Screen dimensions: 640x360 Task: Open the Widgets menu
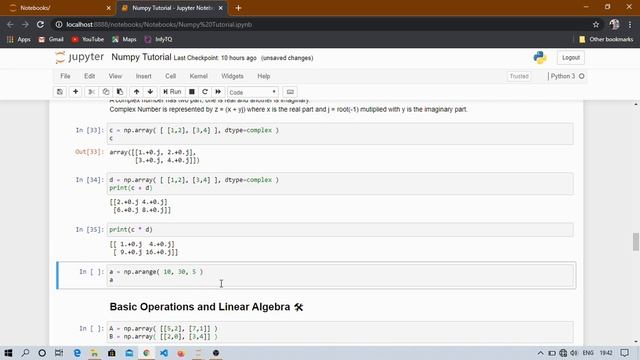click(232, 76)
